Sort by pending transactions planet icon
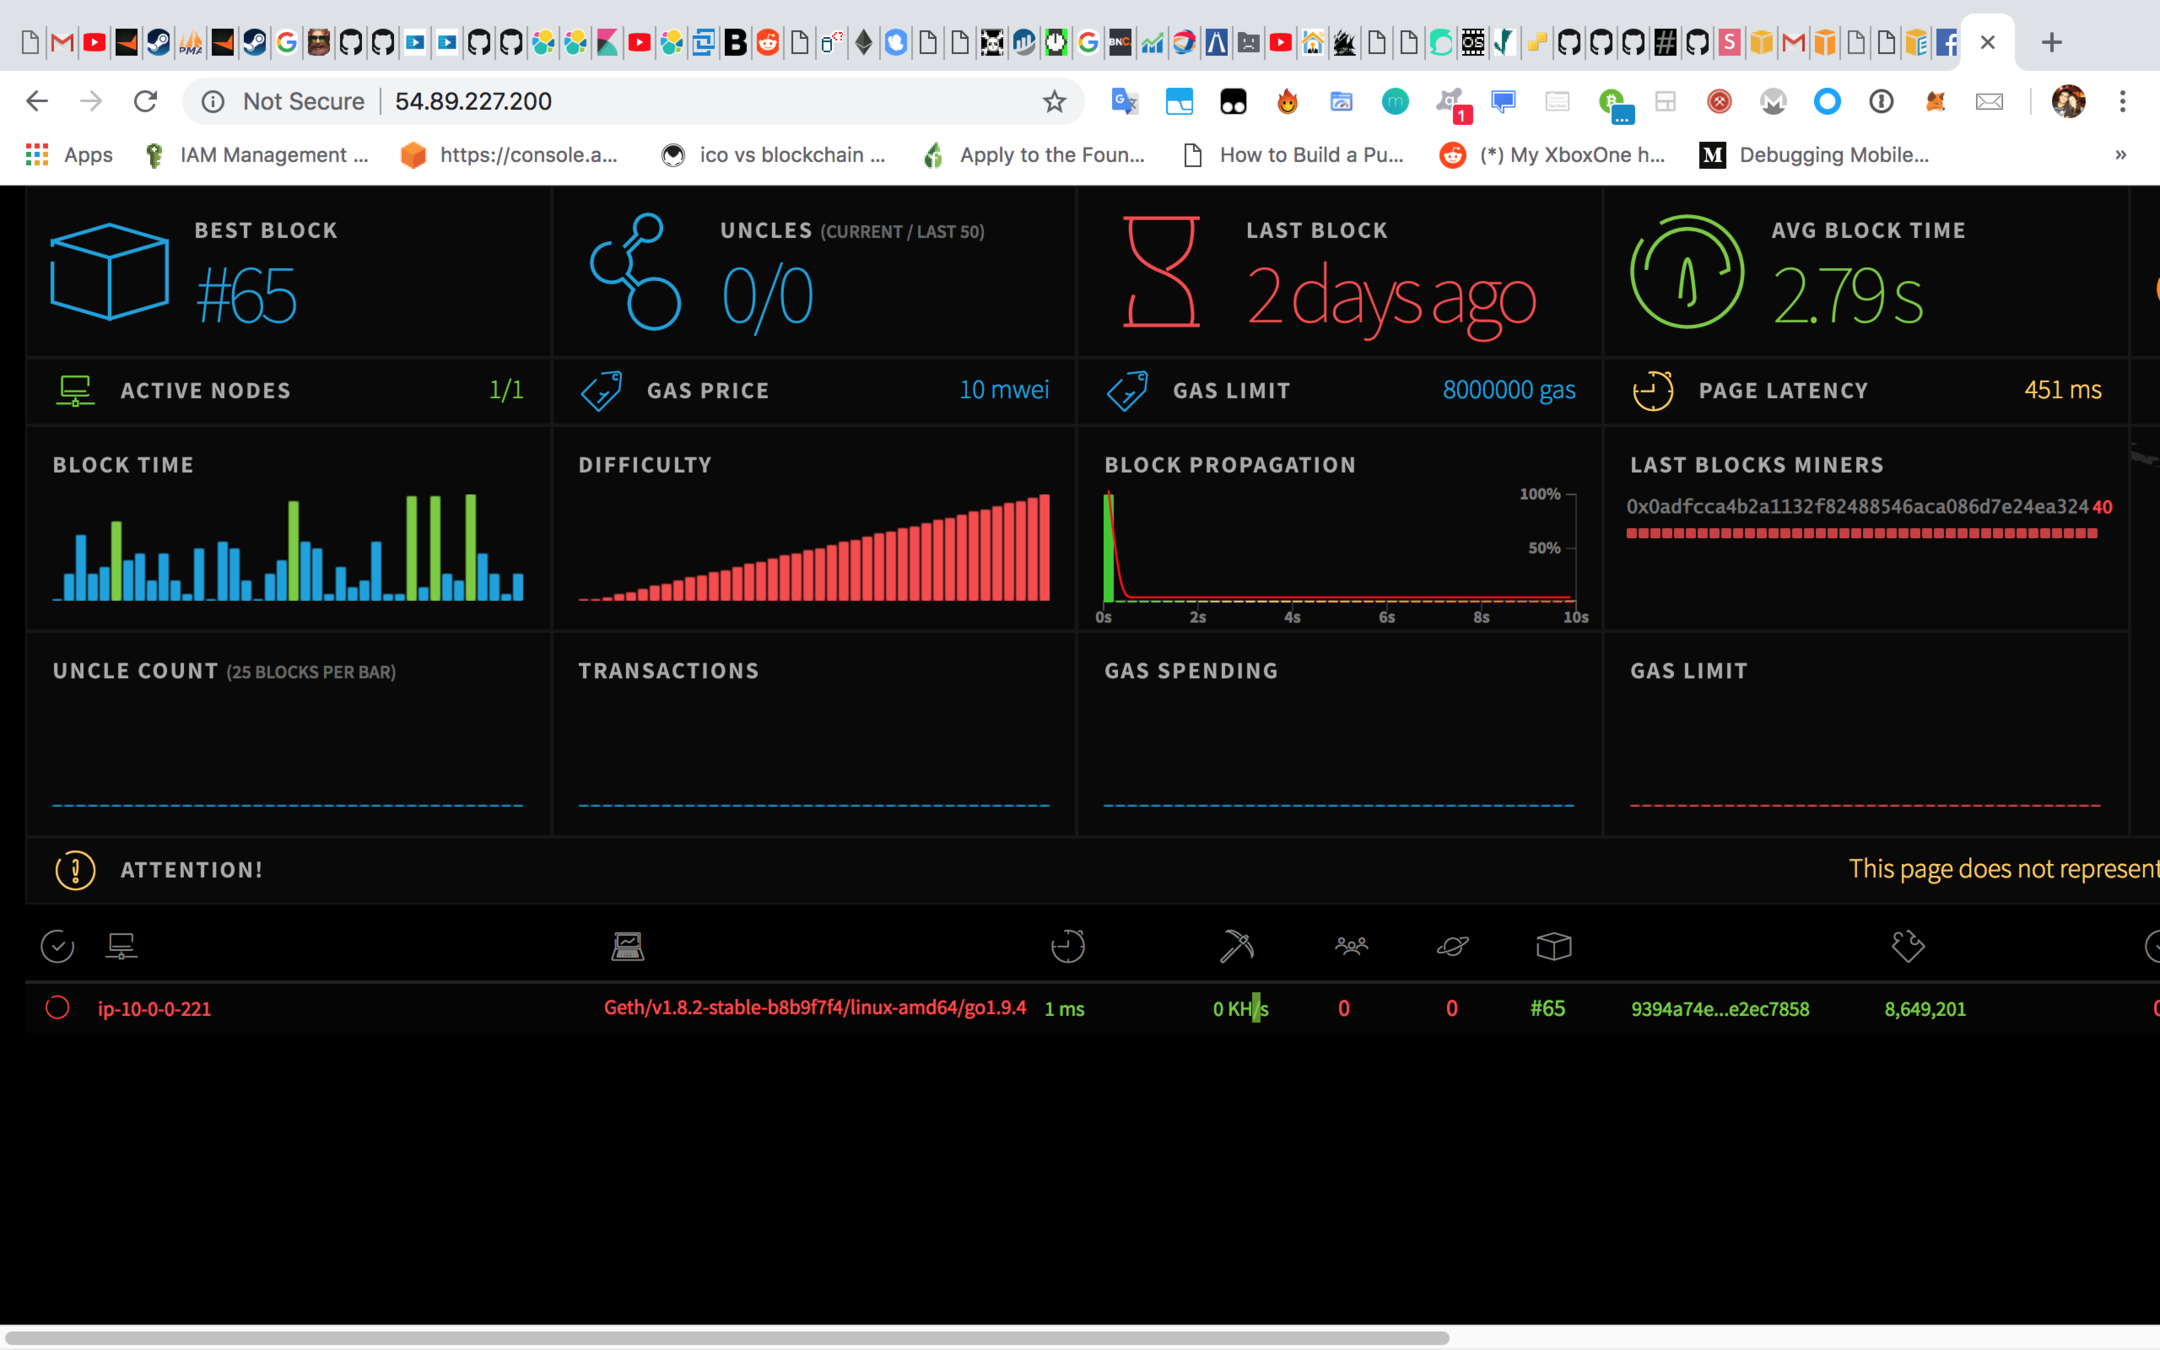Viewport: 2160px width, 1350px height. (x=1452, y=946)
